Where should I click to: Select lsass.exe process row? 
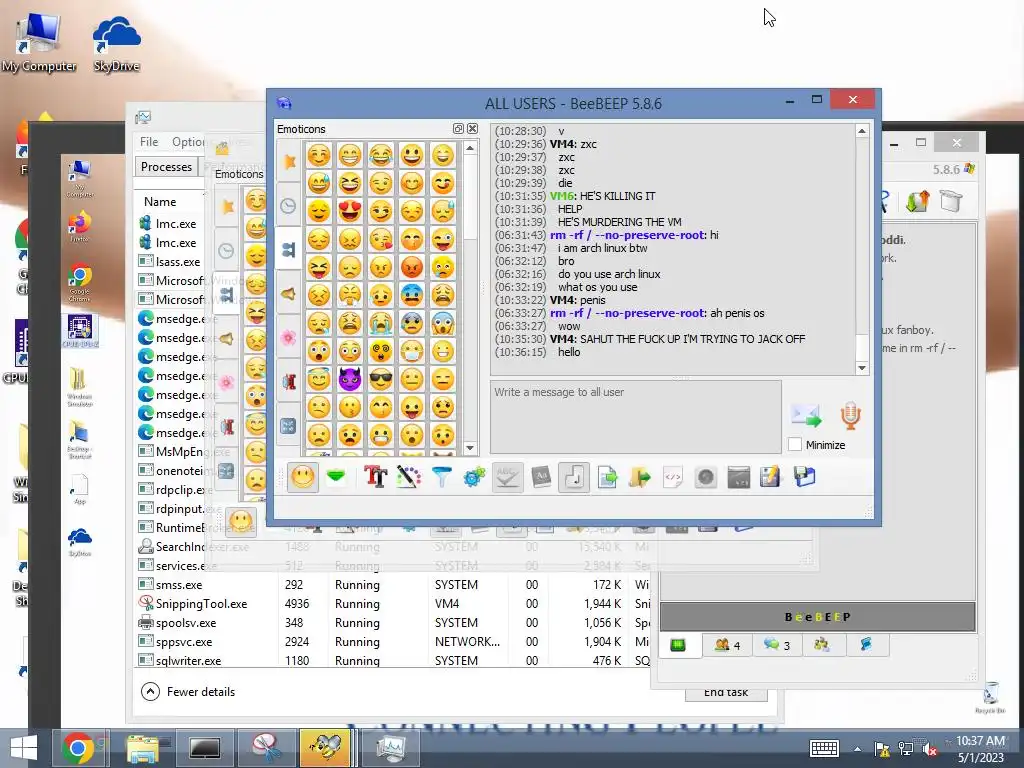click(x=170, y=262)
